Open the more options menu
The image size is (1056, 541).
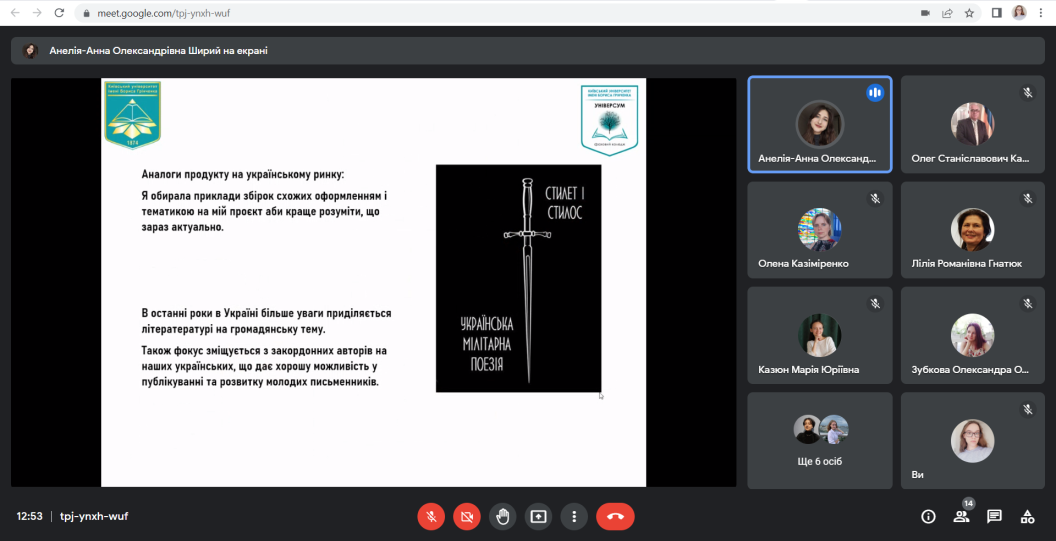point(574,517)
